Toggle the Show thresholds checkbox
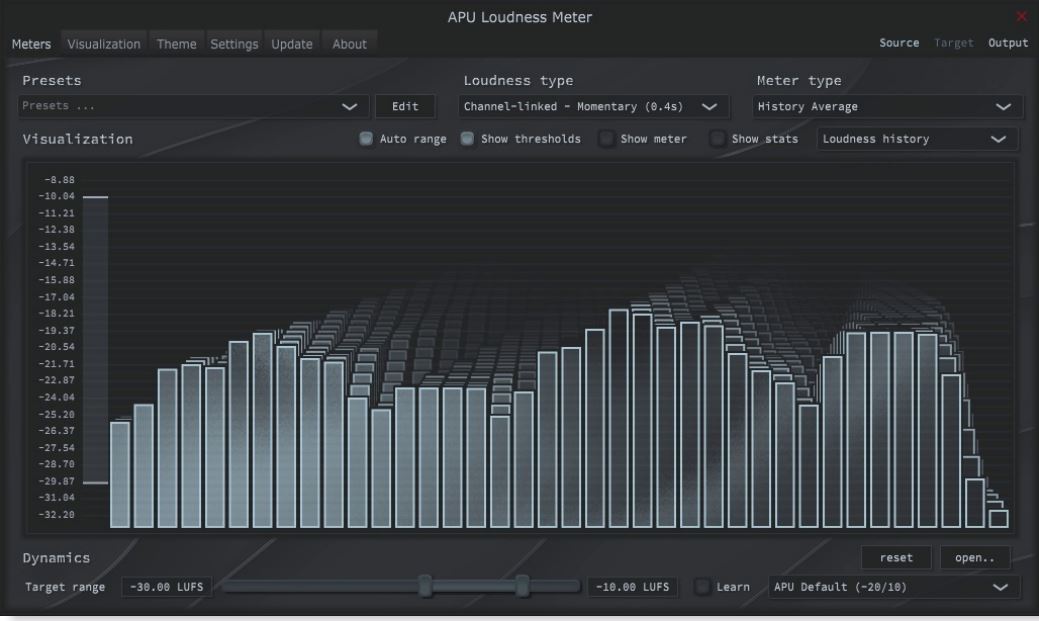The width and height of the screenshot is (1039, 621). 467,139
